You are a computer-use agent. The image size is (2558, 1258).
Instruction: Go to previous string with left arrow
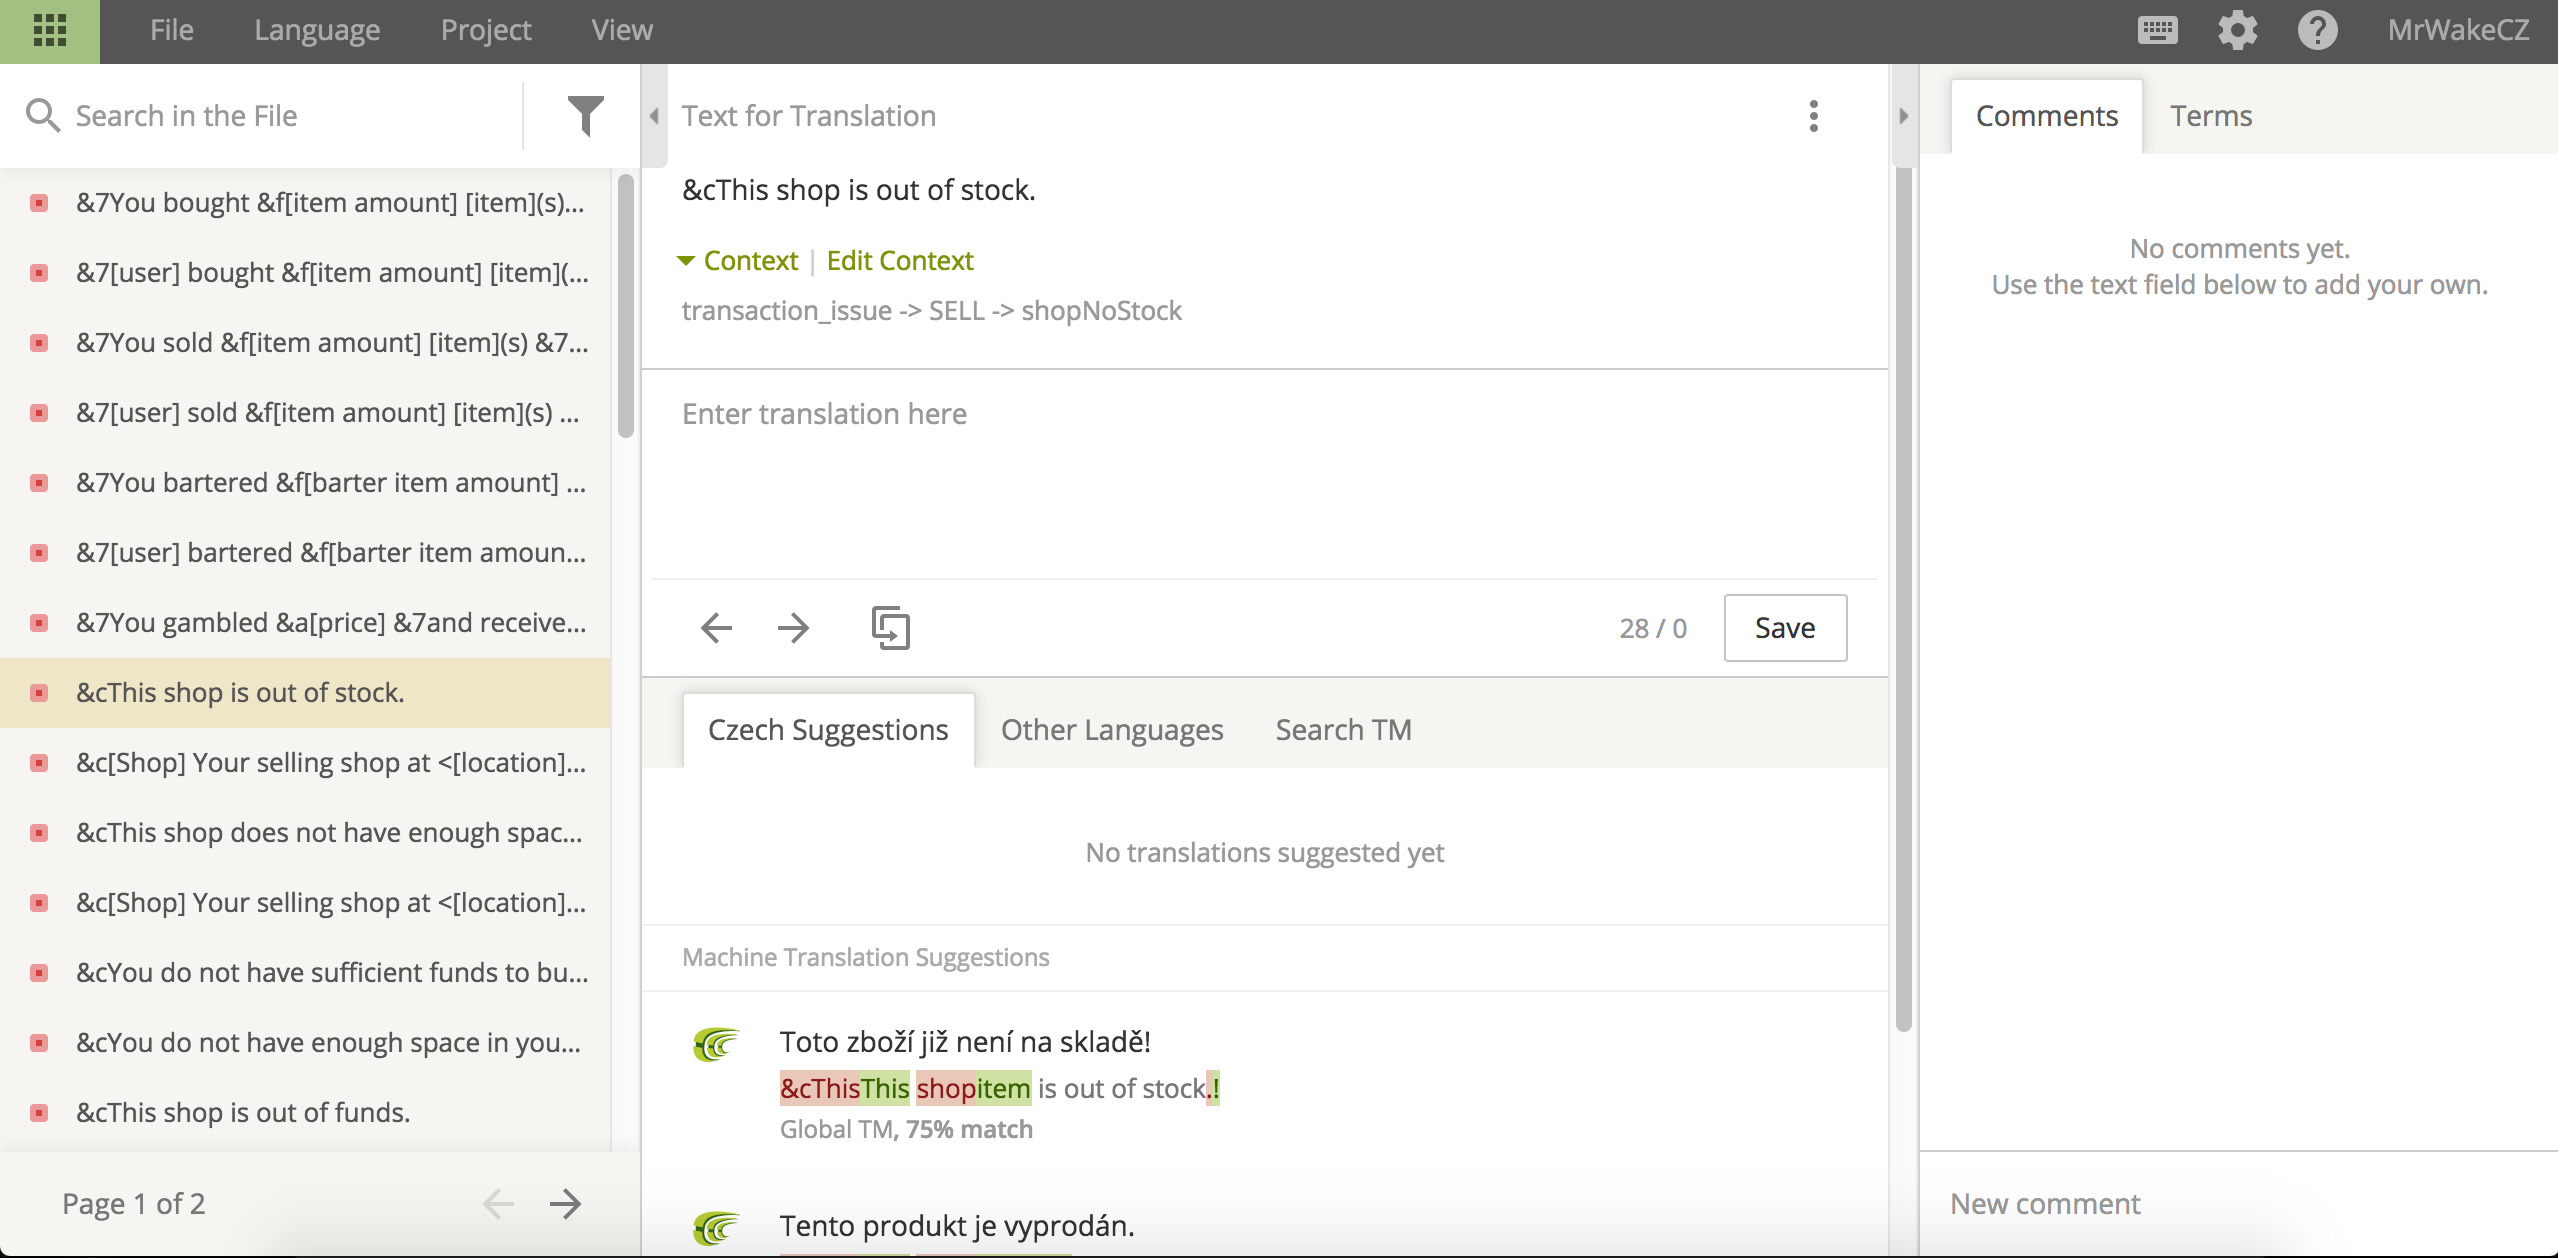(x=716, y=628)
